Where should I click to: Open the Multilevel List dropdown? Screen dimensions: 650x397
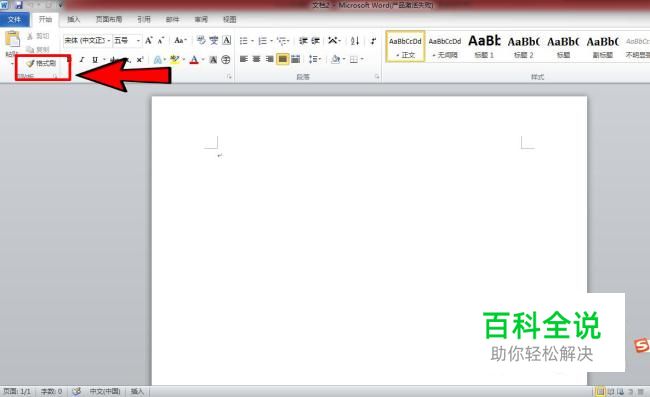tap(284, 41)
